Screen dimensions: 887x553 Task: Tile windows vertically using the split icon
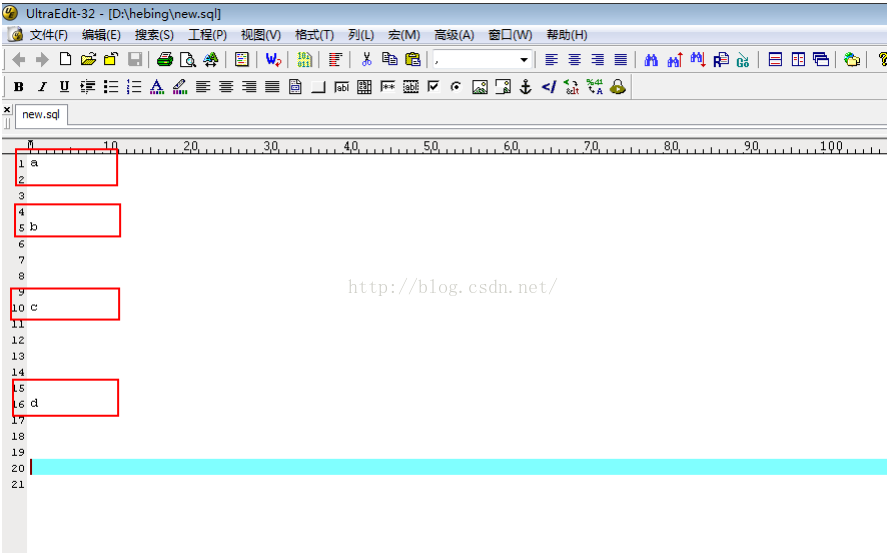(x=798, y=59)
